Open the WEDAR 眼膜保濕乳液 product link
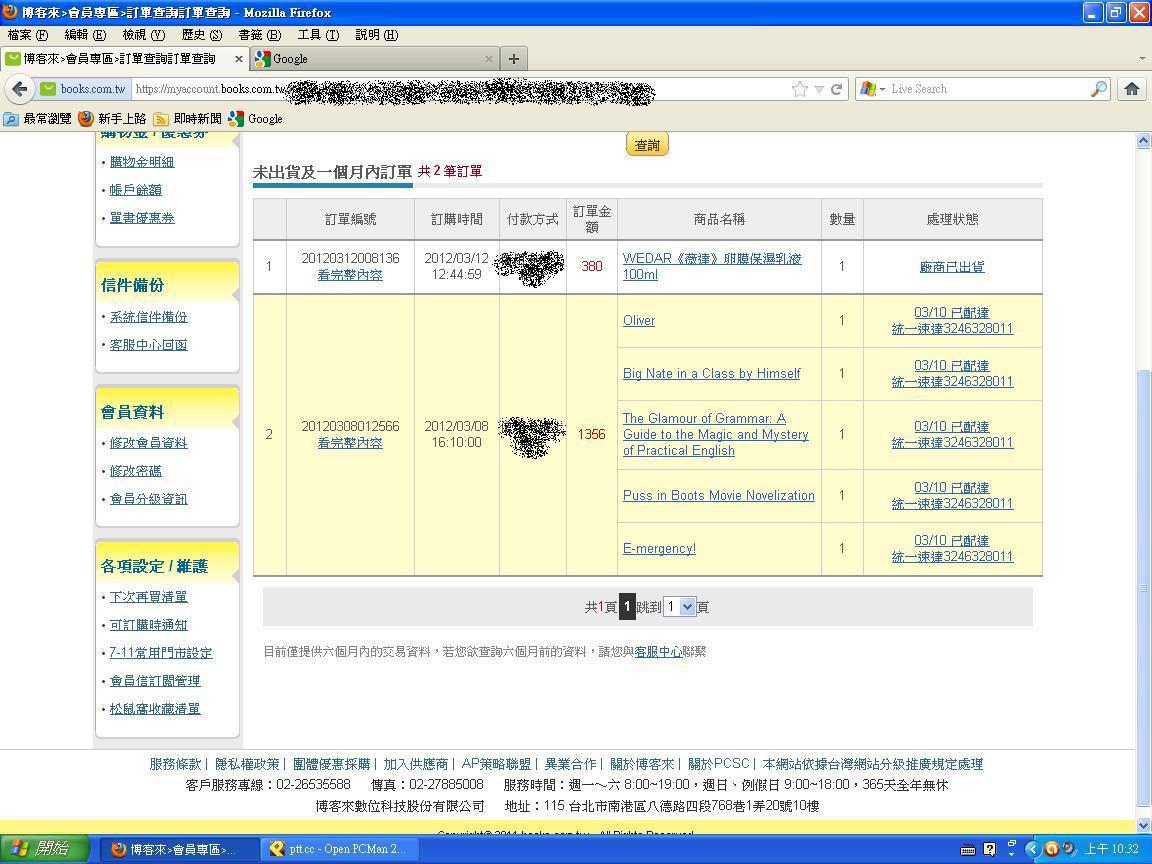The width and height of the screenshot is (1152, 864). click(x=712, y=266)
